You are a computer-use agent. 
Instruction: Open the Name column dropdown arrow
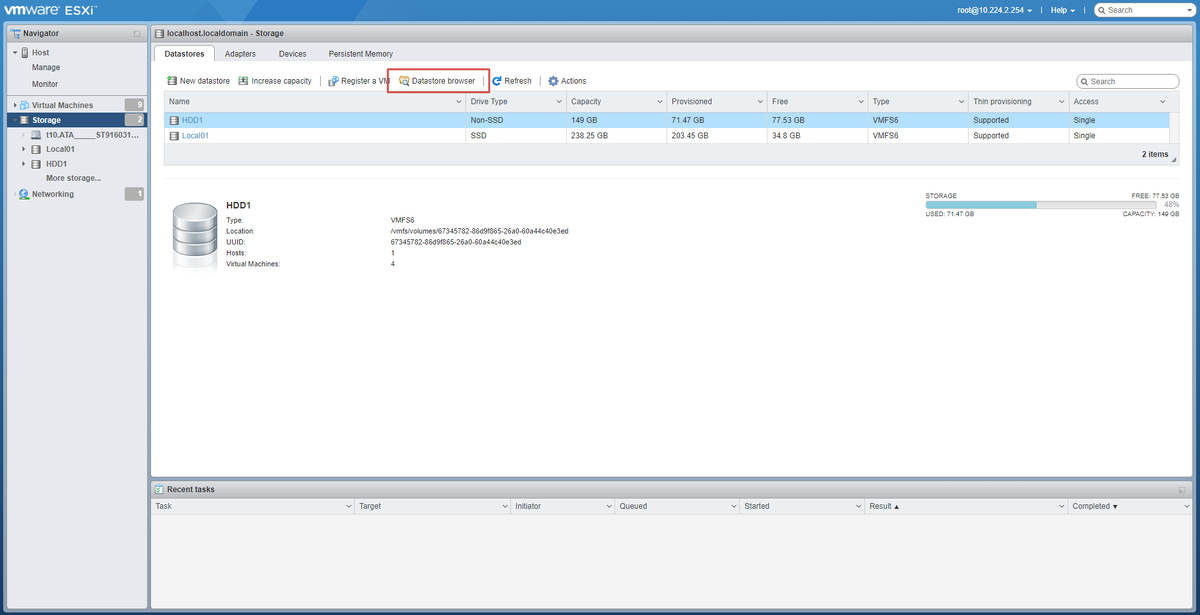457,102
